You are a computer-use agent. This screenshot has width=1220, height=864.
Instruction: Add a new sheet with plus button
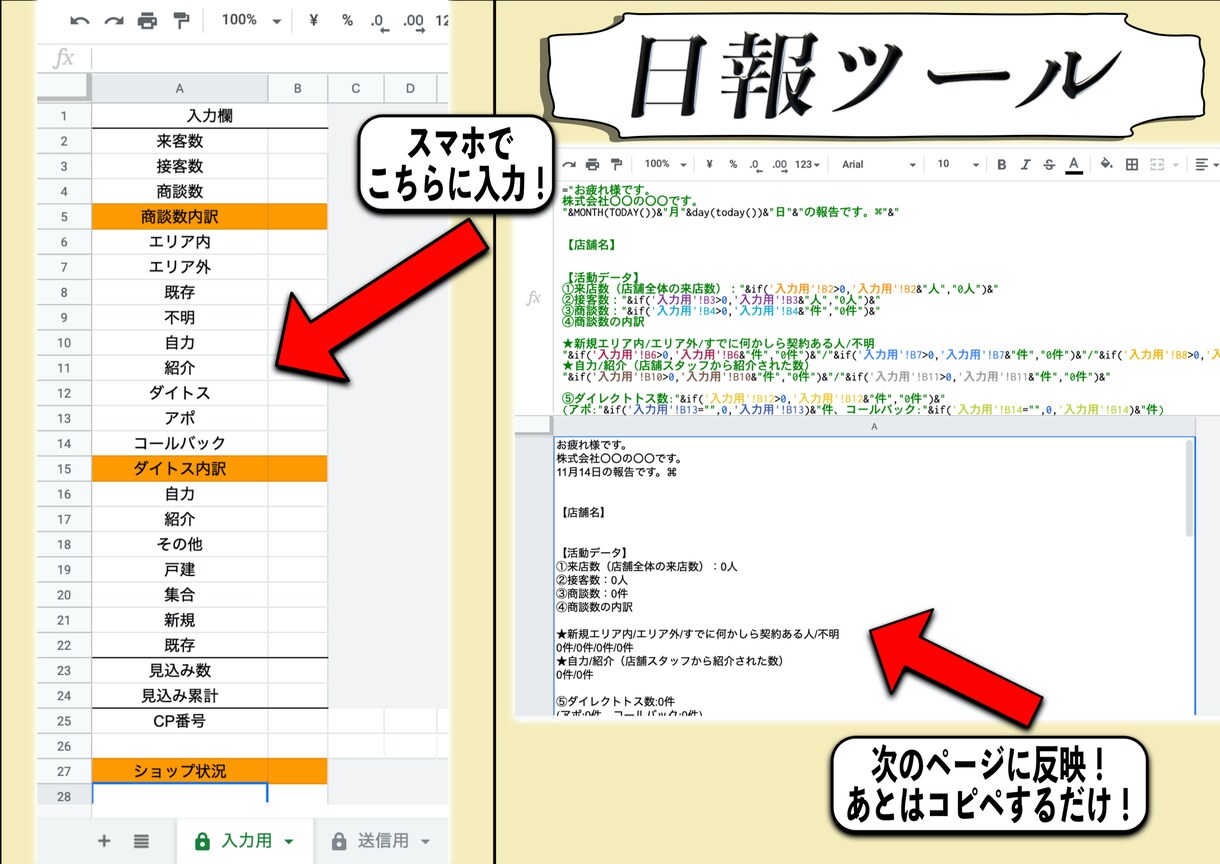104,841
